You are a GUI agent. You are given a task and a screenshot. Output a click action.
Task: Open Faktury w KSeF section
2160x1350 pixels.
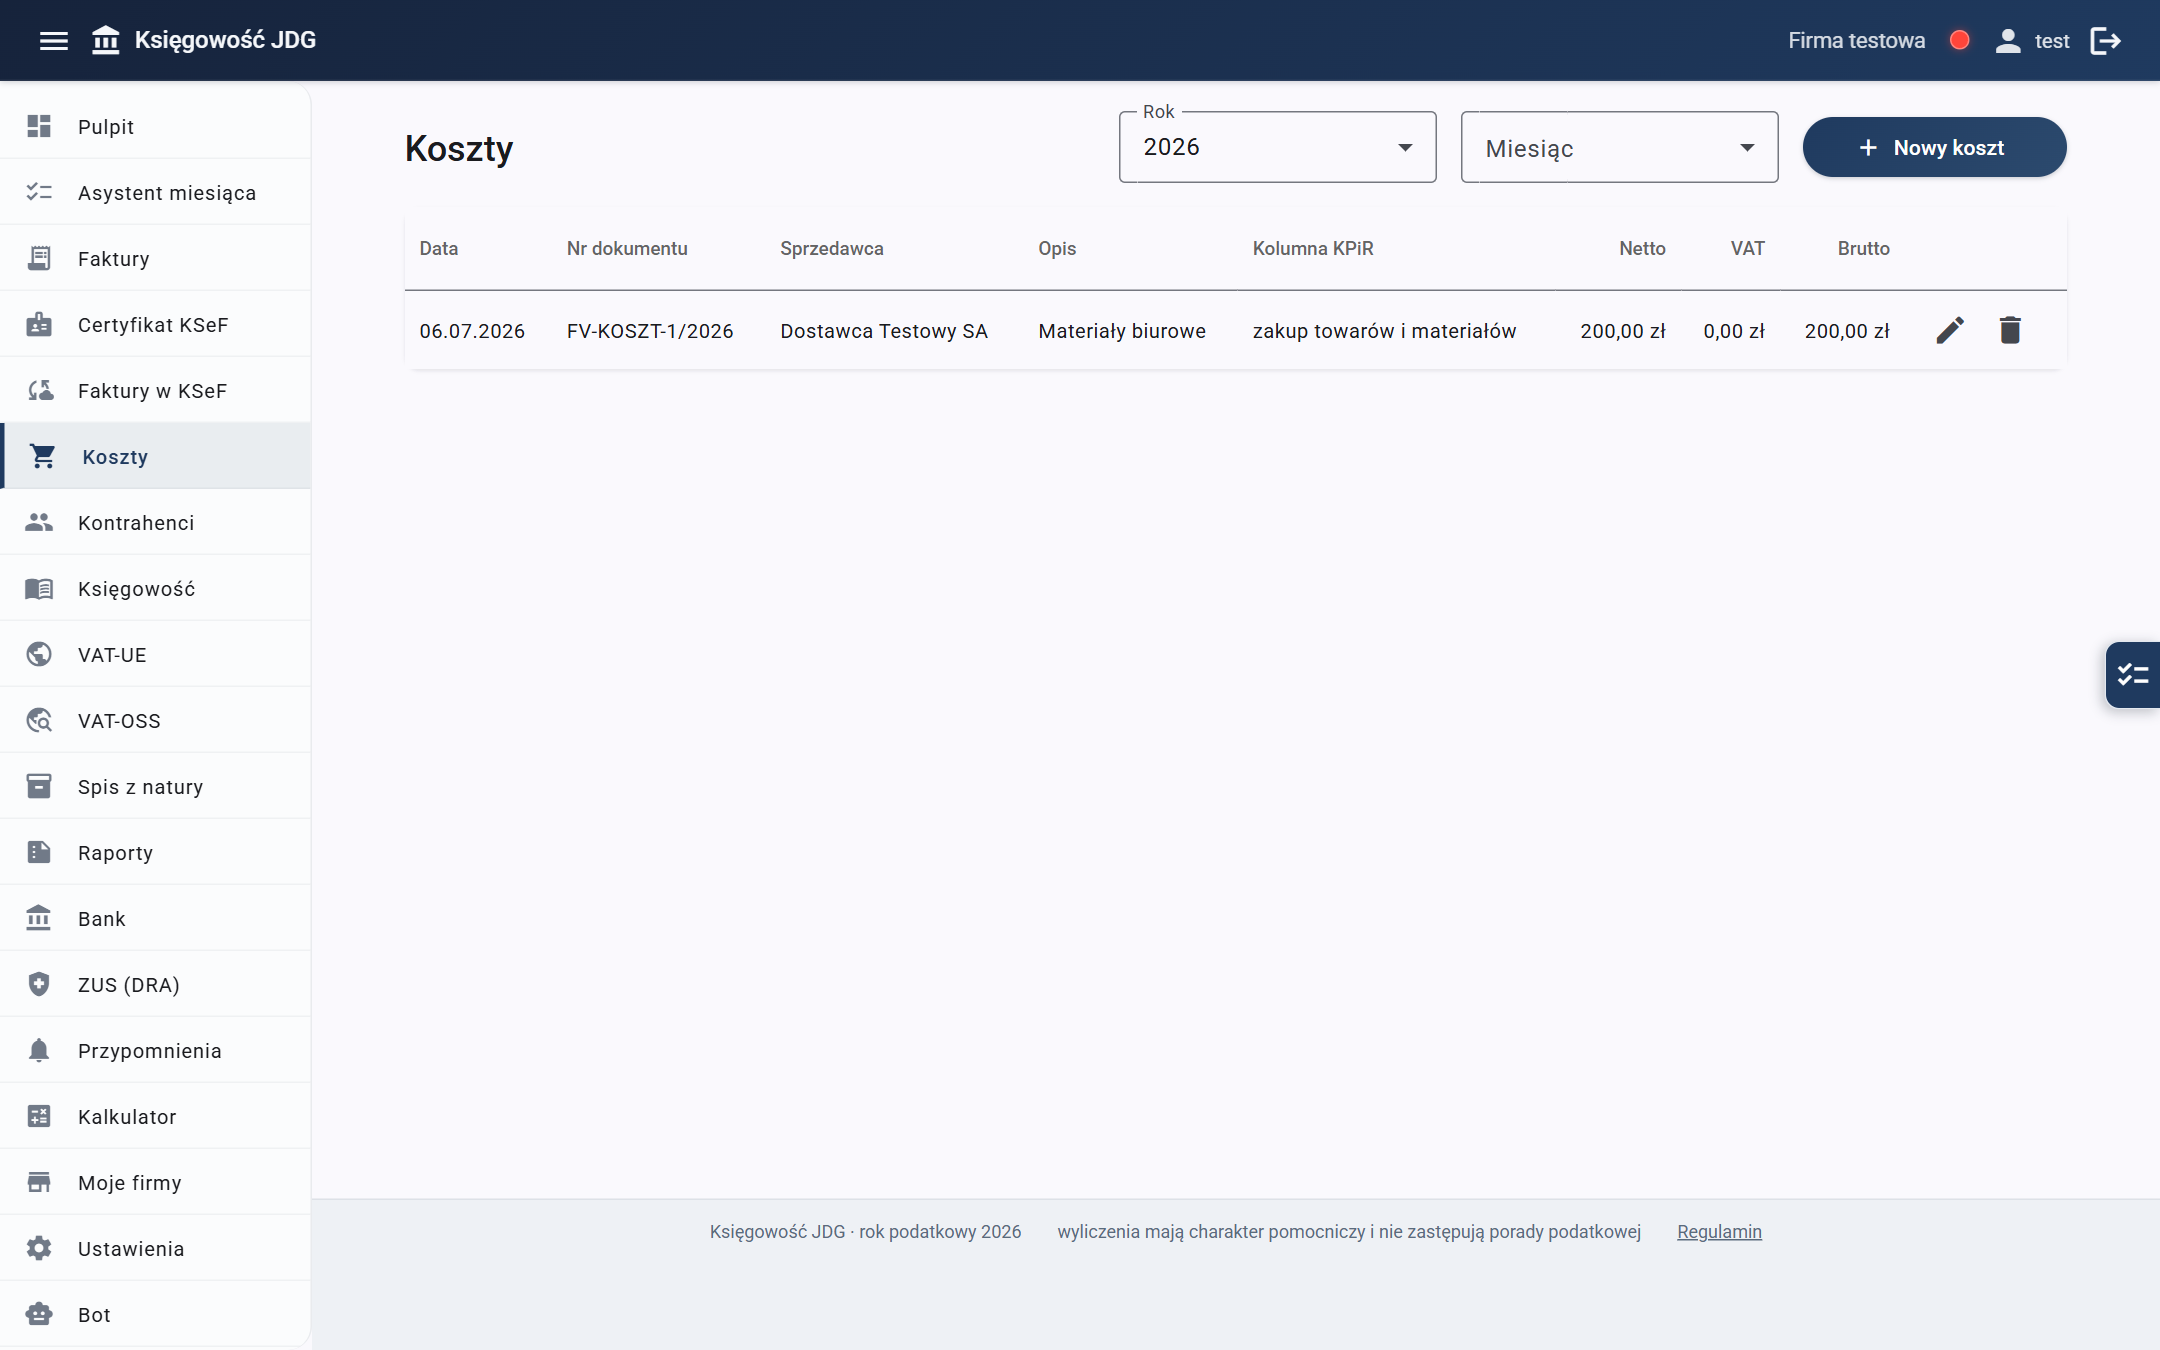pos(155,390)
